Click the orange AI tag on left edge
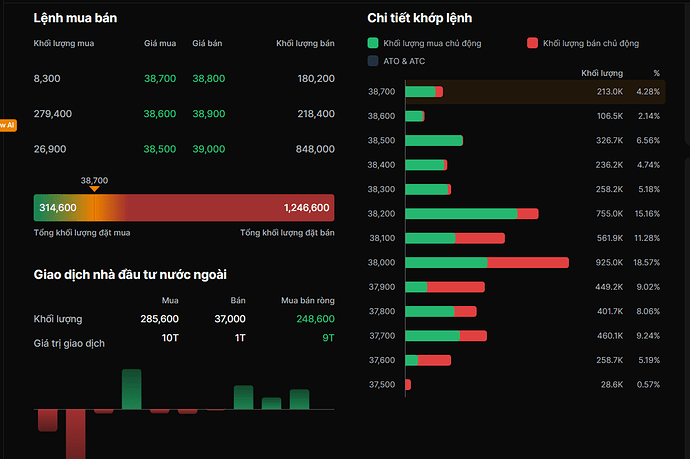The image size is (690, 459). click(x=6, y=125)
